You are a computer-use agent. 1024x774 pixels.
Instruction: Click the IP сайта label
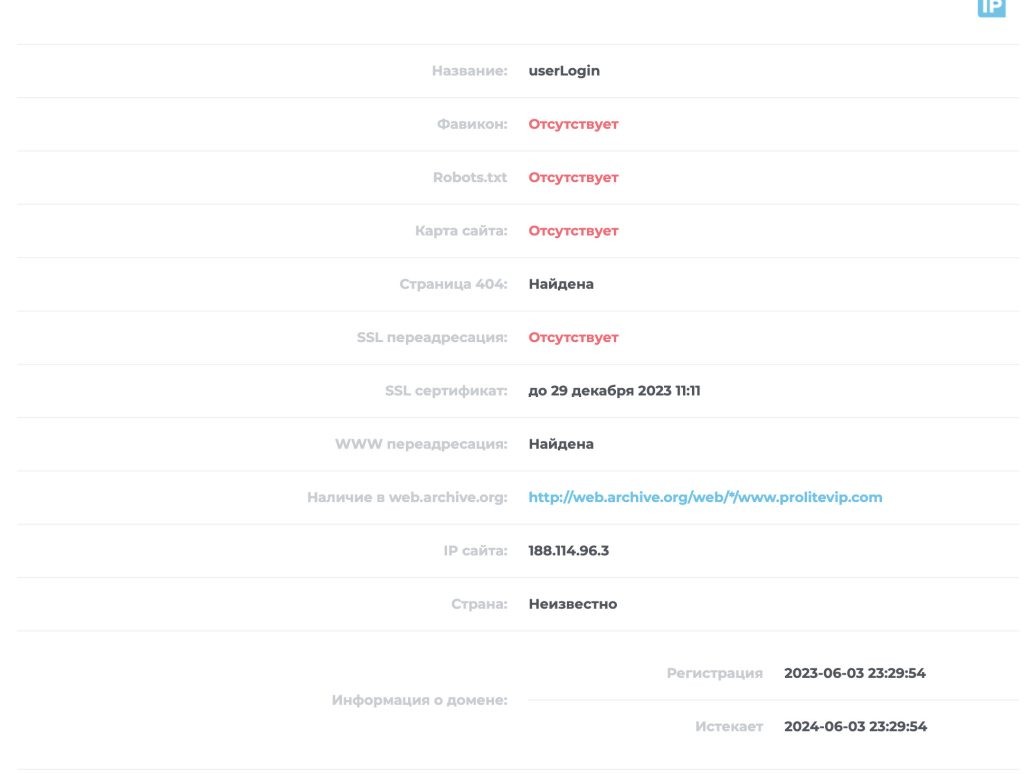pos(475,551)
